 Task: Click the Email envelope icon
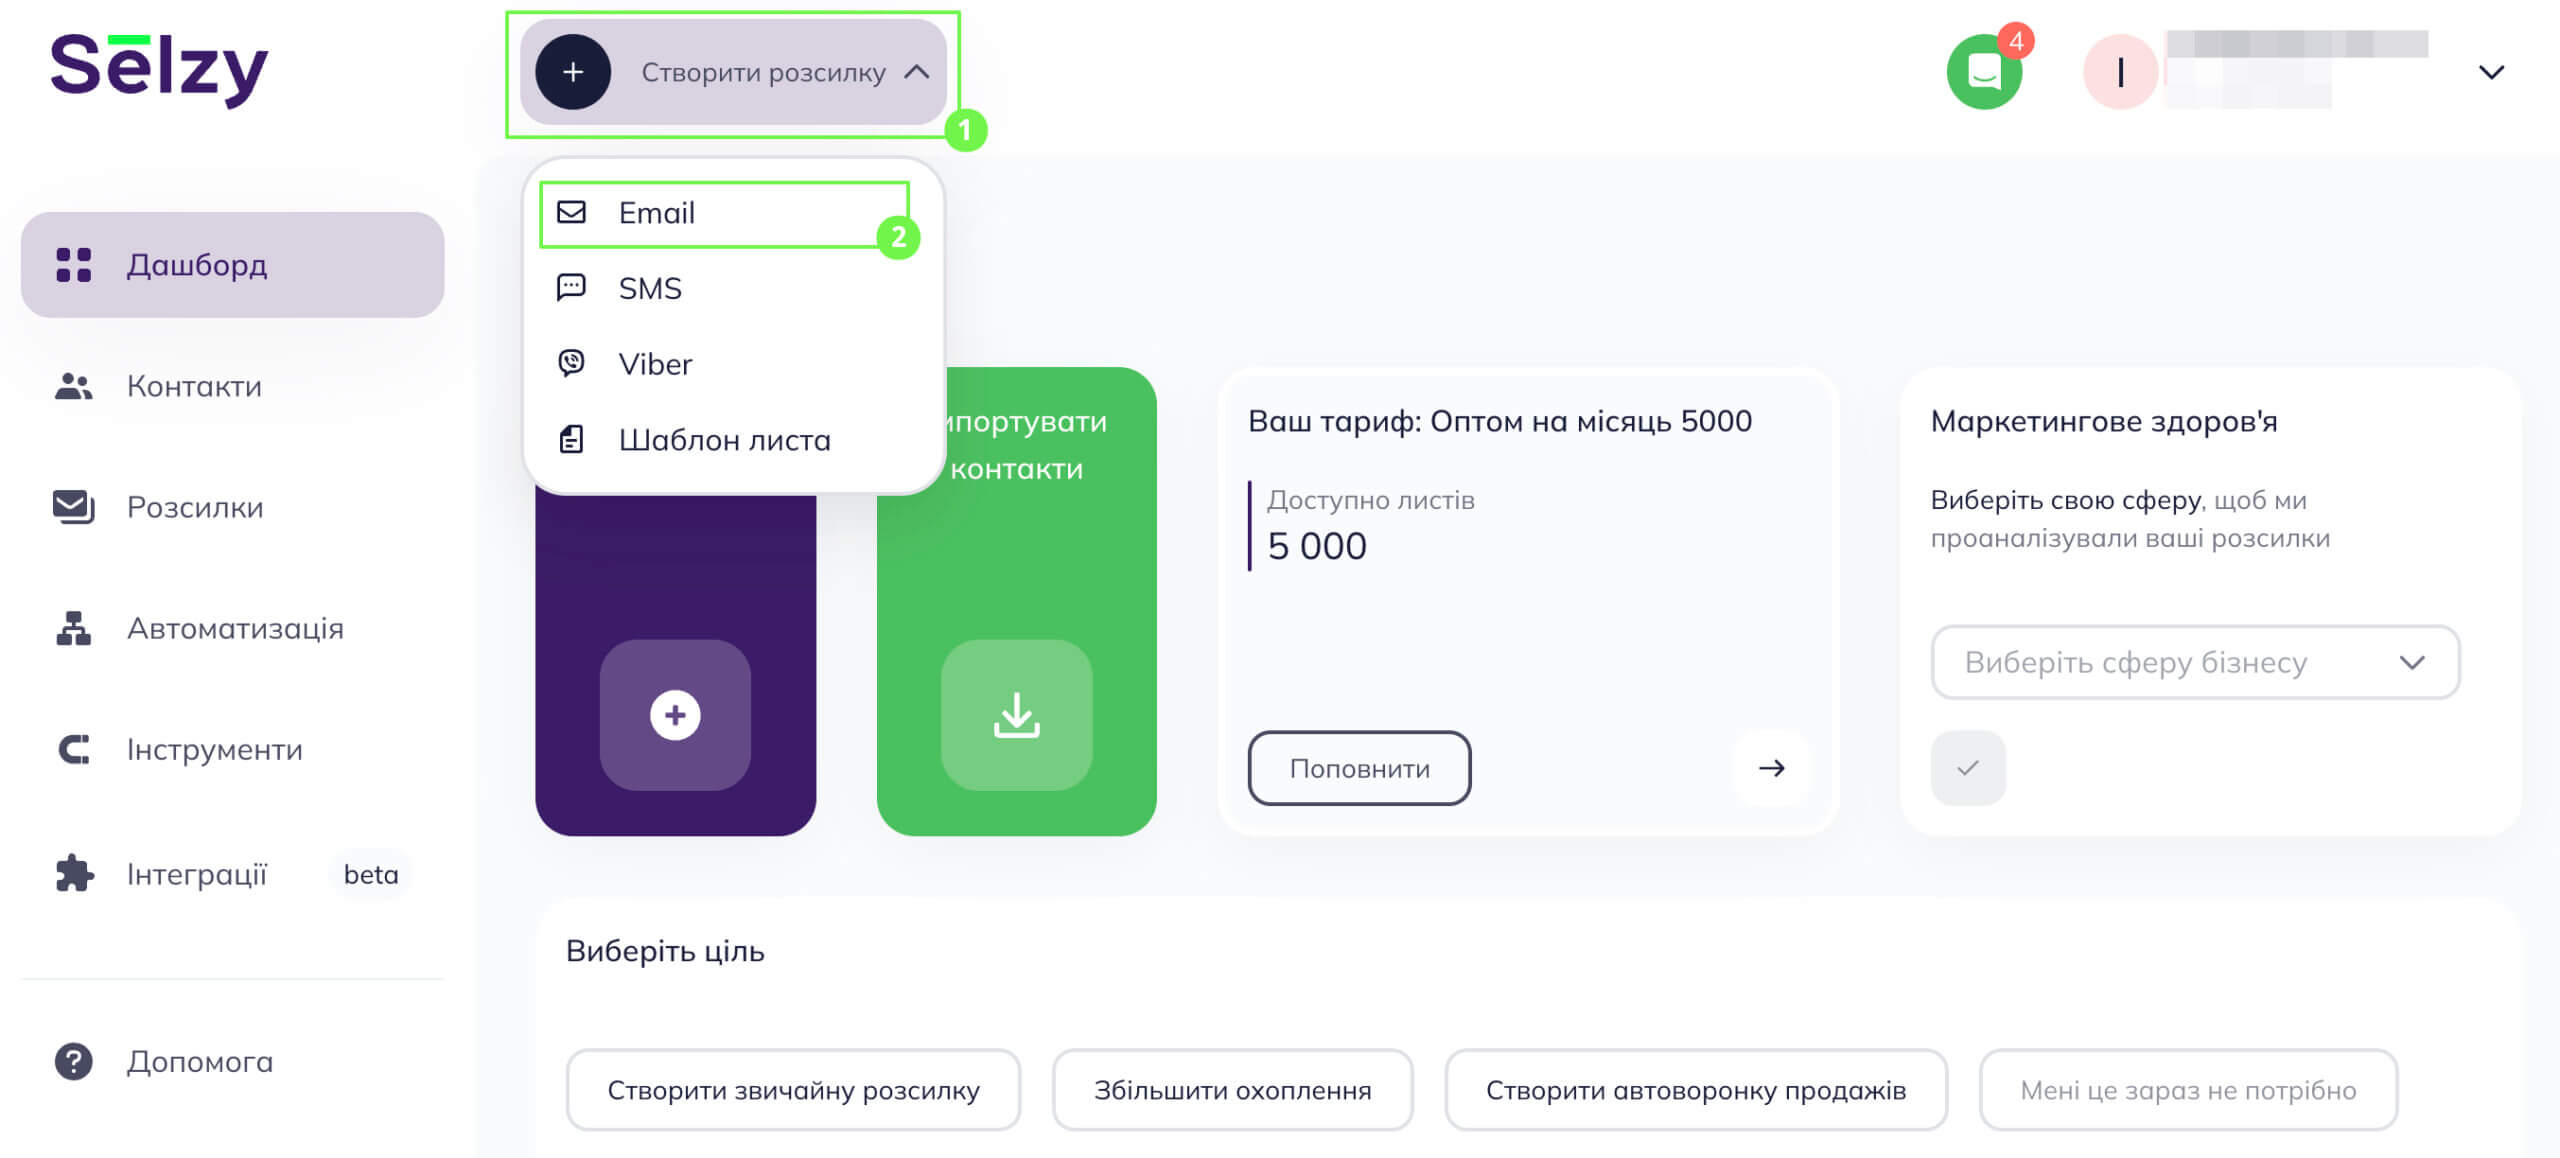point(571,212)
